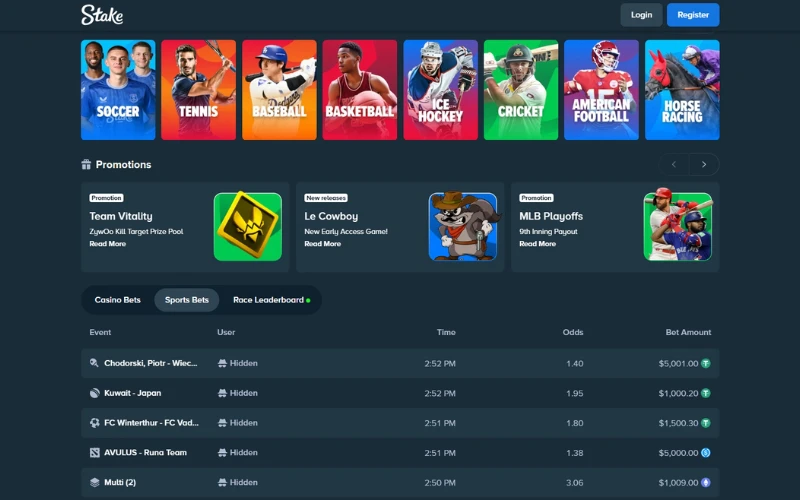Open the Kuwait - Japan event
The width and height of the screenshot is (800, 500).
point(133,393)
